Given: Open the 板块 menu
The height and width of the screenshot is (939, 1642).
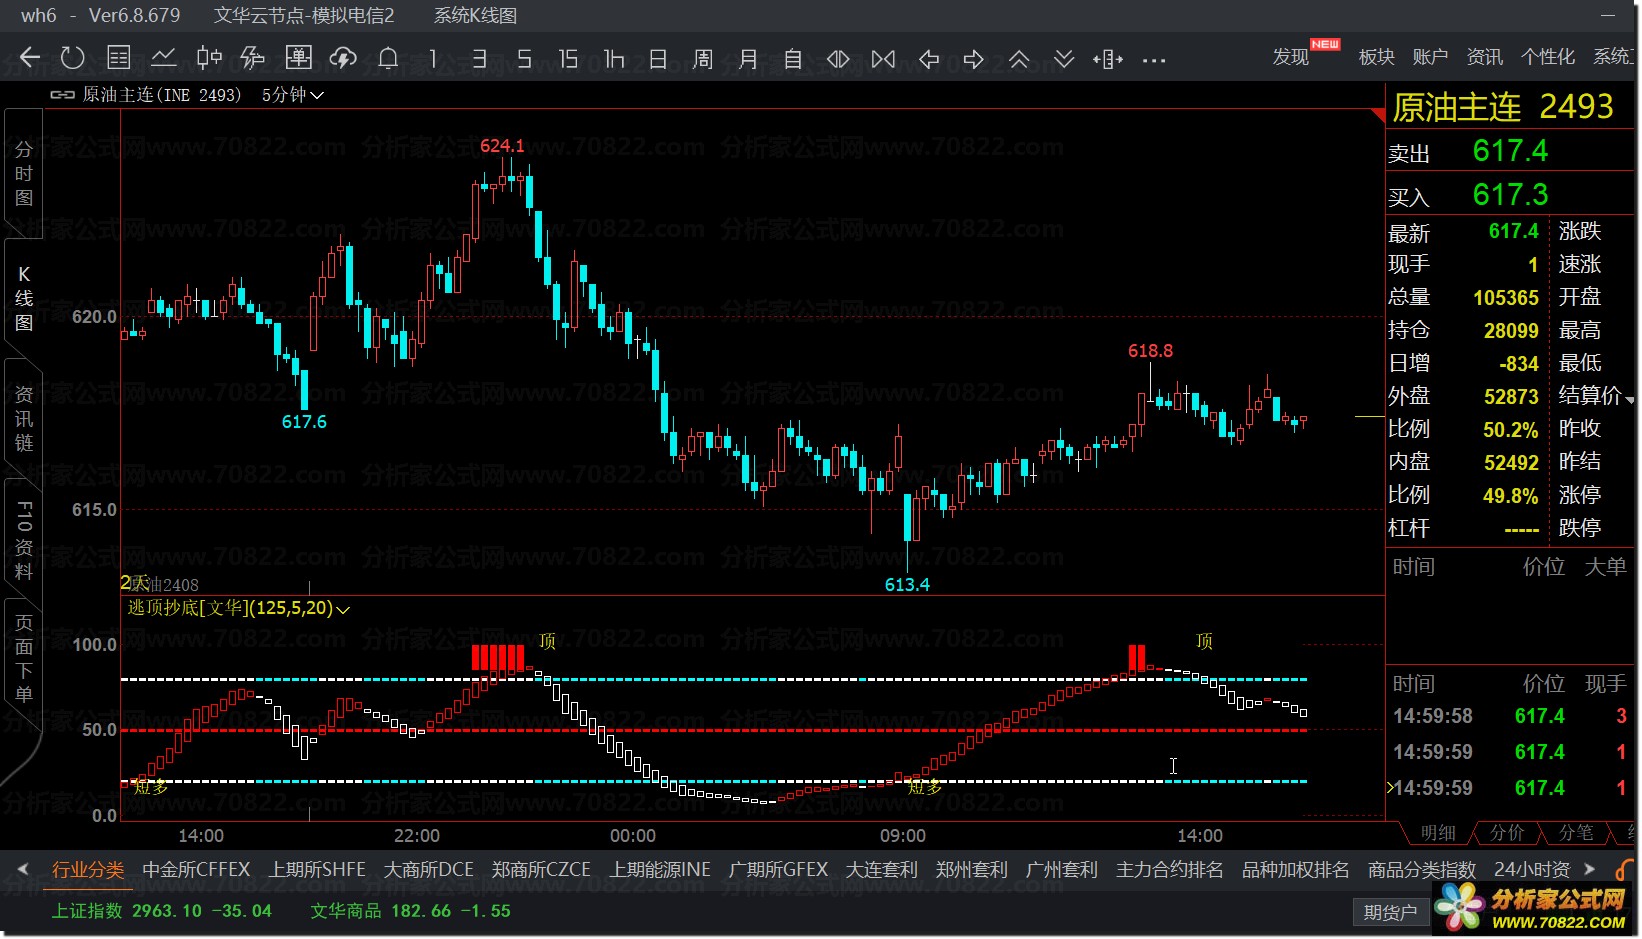Looking at the screenshot, I should [x=1376, y=57].
